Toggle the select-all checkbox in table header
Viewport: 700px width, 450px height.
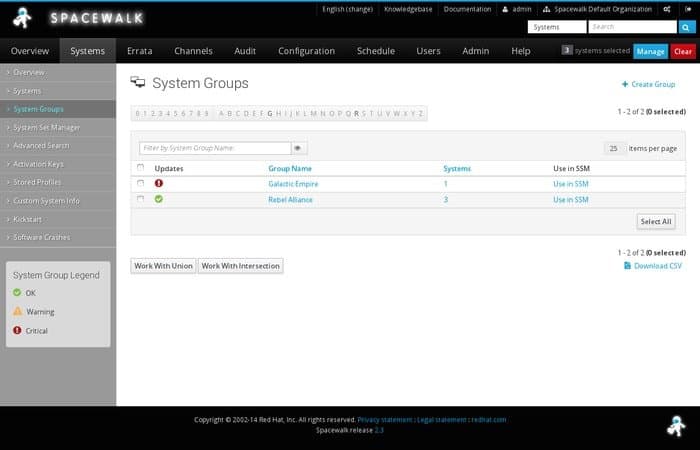[x=141, y=167]
